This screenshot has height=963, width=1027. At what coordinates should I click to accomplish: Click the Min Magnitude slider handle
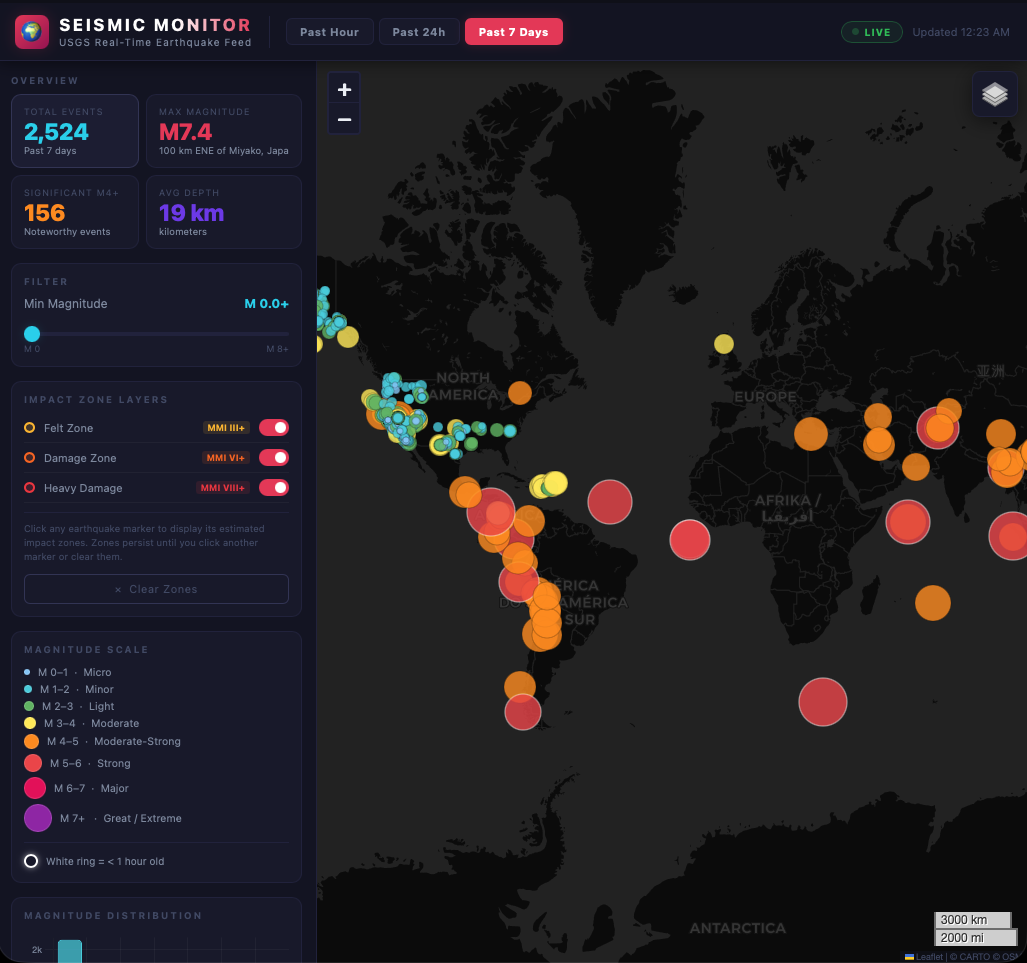(x=31, y=333)
